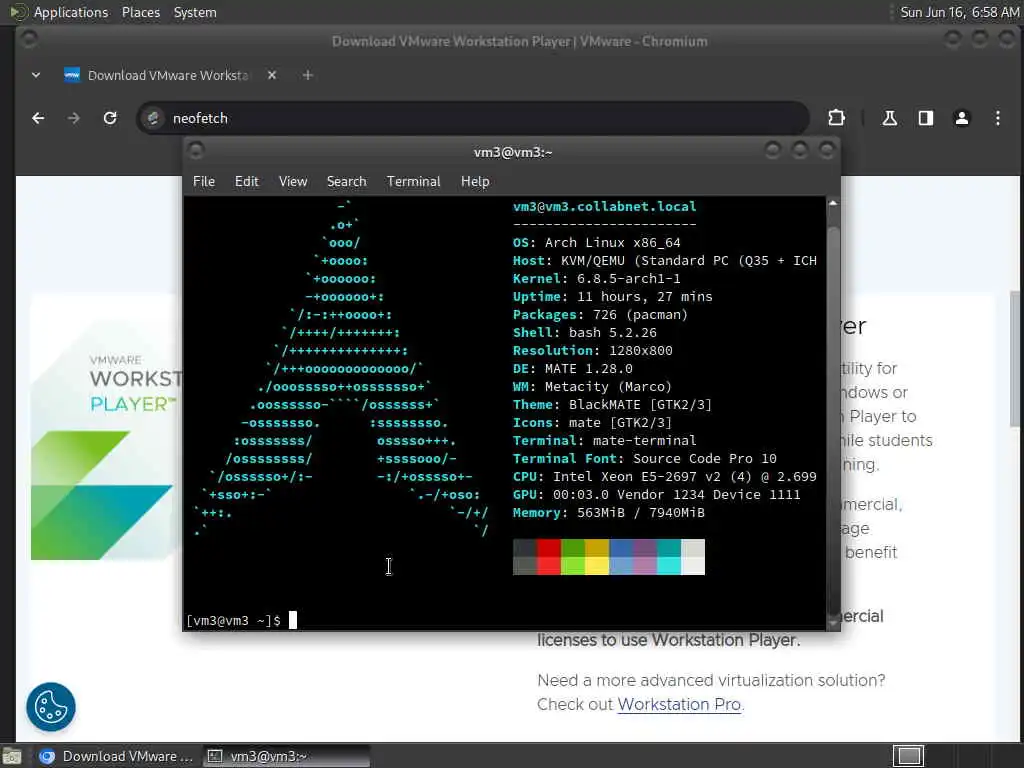
Task: Click the green color block in neofetch output
Action: pos(573,557)
